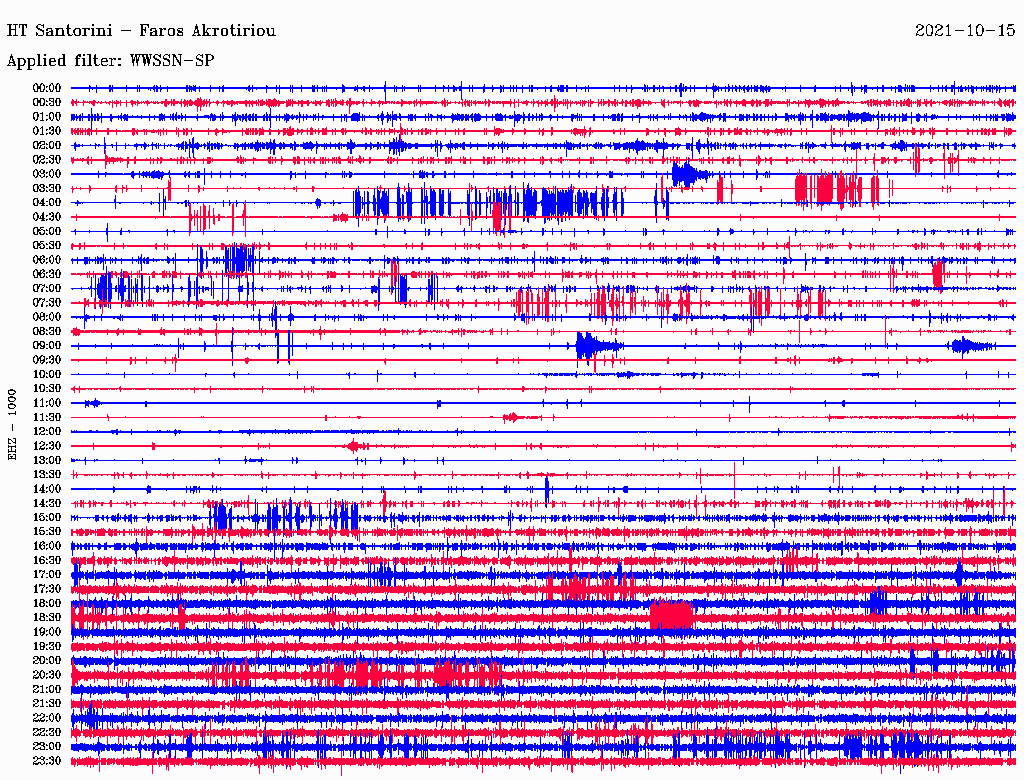Select the 08:30 time label

[x=47, y=332]
